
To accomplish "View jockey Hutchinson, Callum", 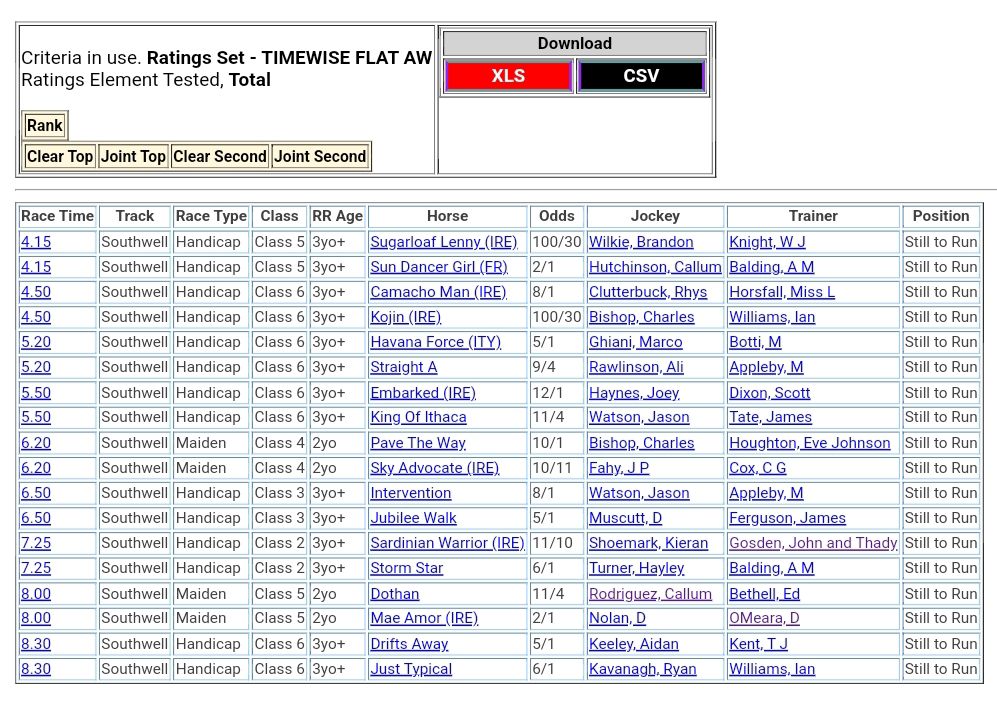I will point(654,267).
